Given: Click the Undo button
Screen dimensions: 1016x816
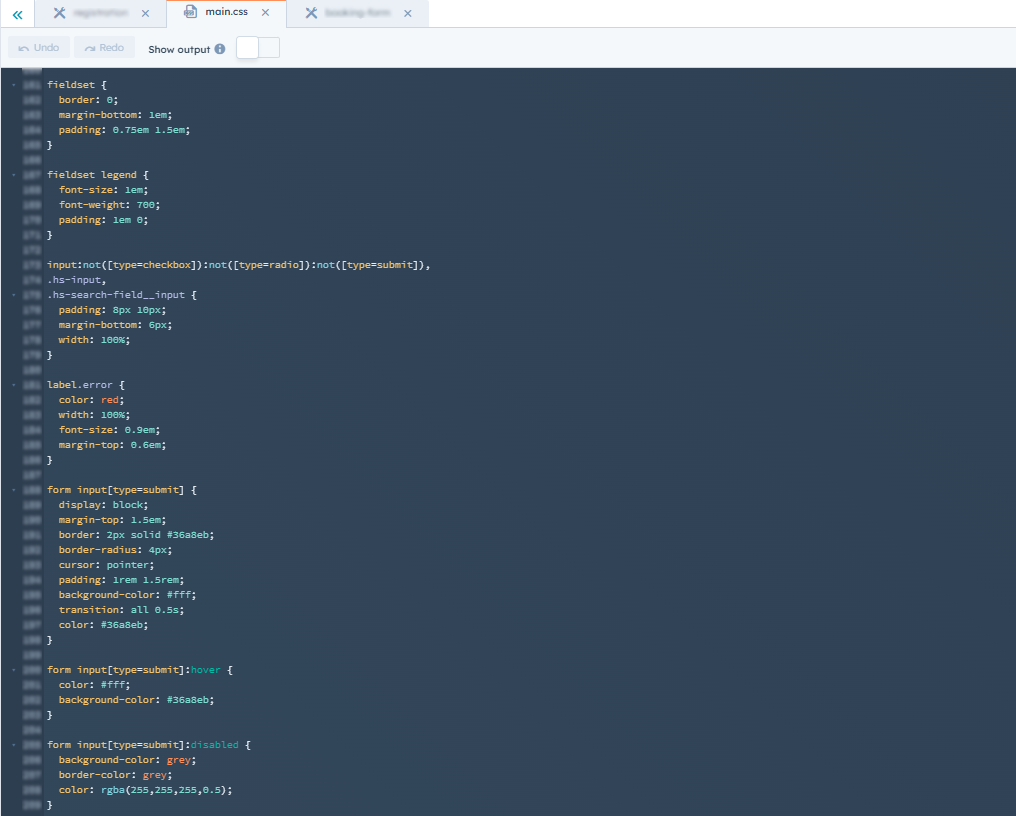Looking at the screenshot, I should (x=39, y=47).
